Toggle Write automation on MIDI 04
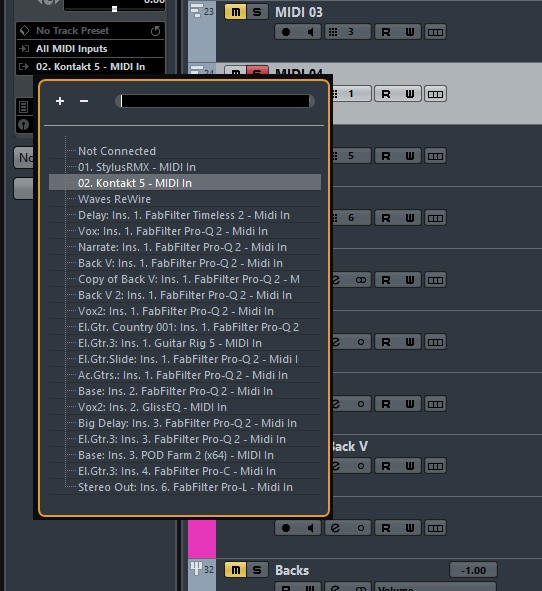The image size is (542, 591). (410, 94)
